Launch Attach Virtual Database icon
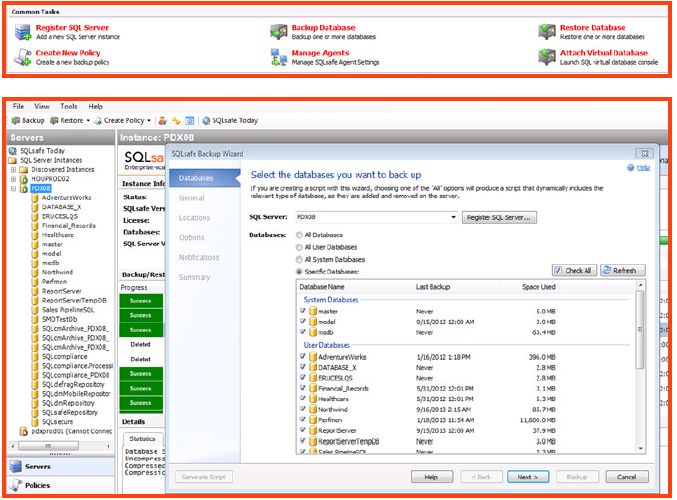Viewport: 677px width, 500px height. click(545, 56)
